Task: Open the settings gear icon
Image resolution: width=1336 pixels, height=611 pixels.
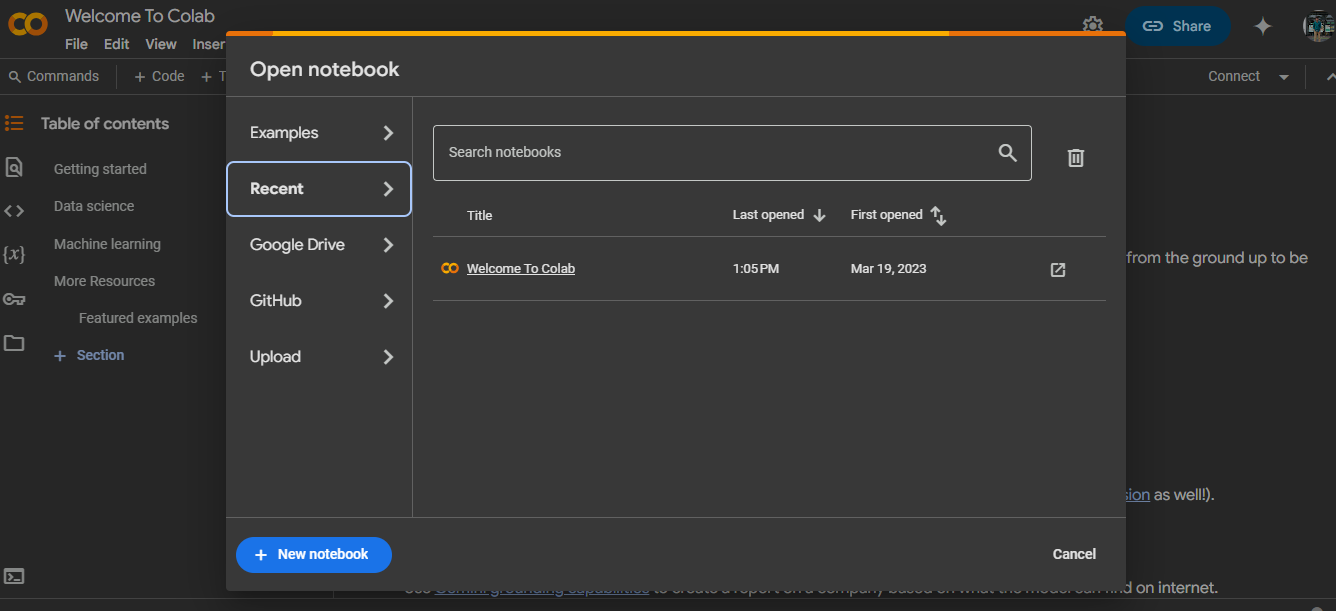Action: pos(1093,25)
